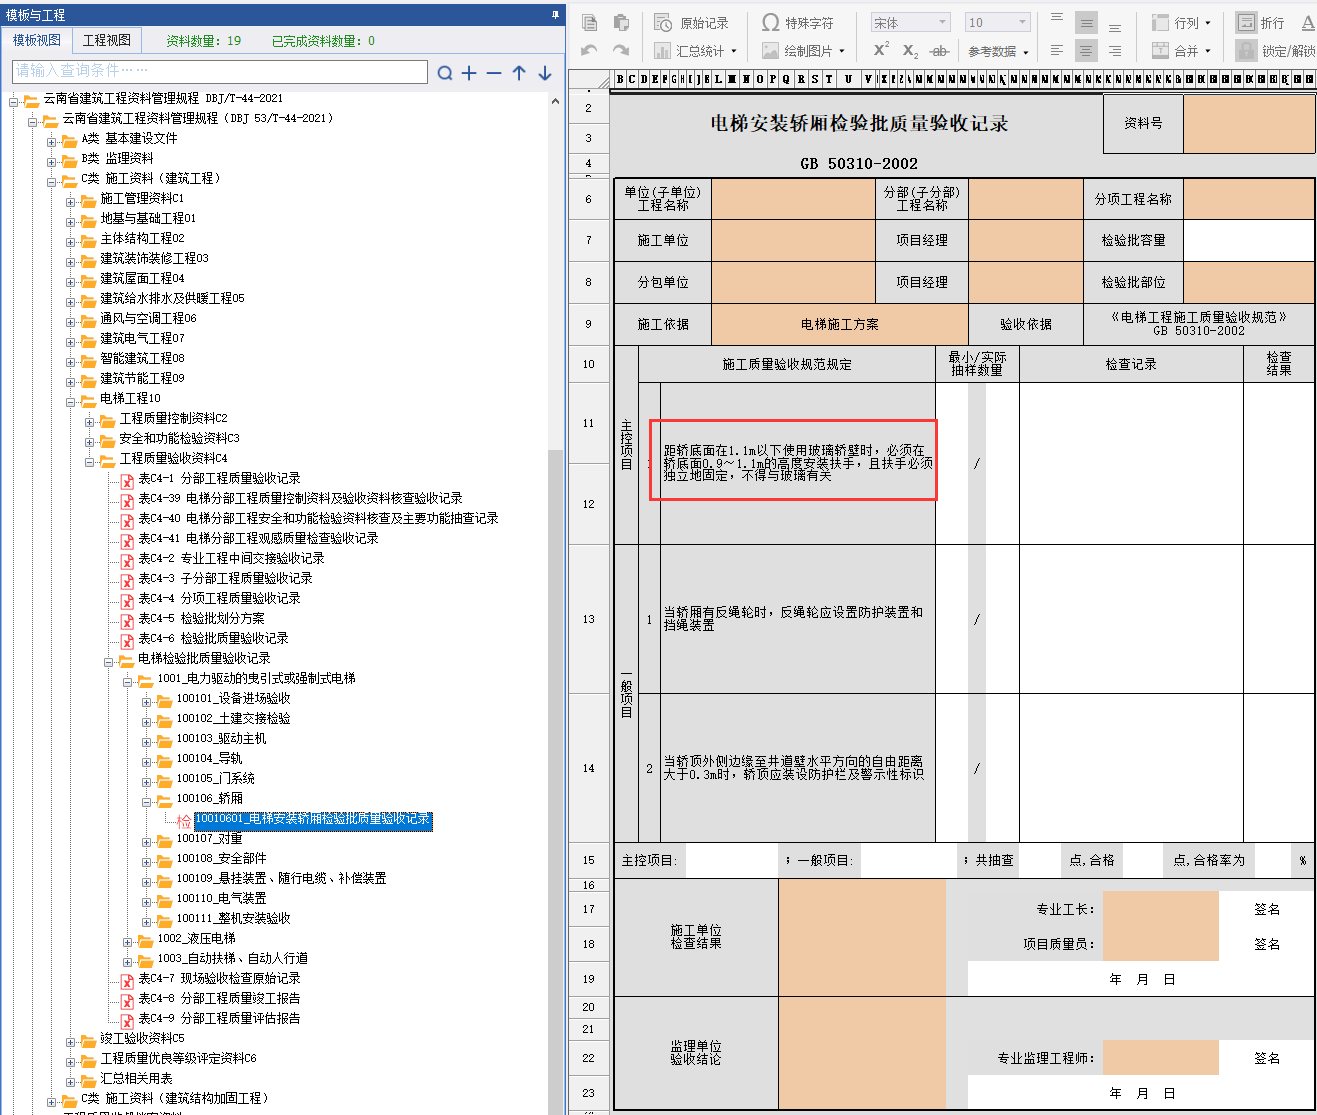Align text center horizontally
This screenshot has height=1115, width=1317.
click(x=1086, y=50)
